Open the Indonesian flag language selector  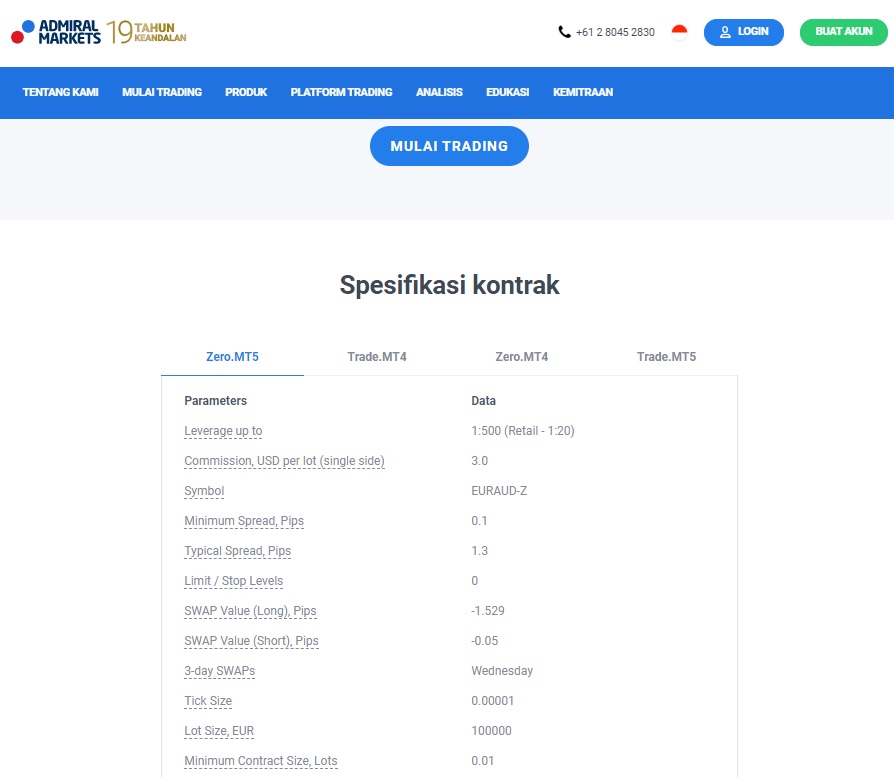[679, 32]
